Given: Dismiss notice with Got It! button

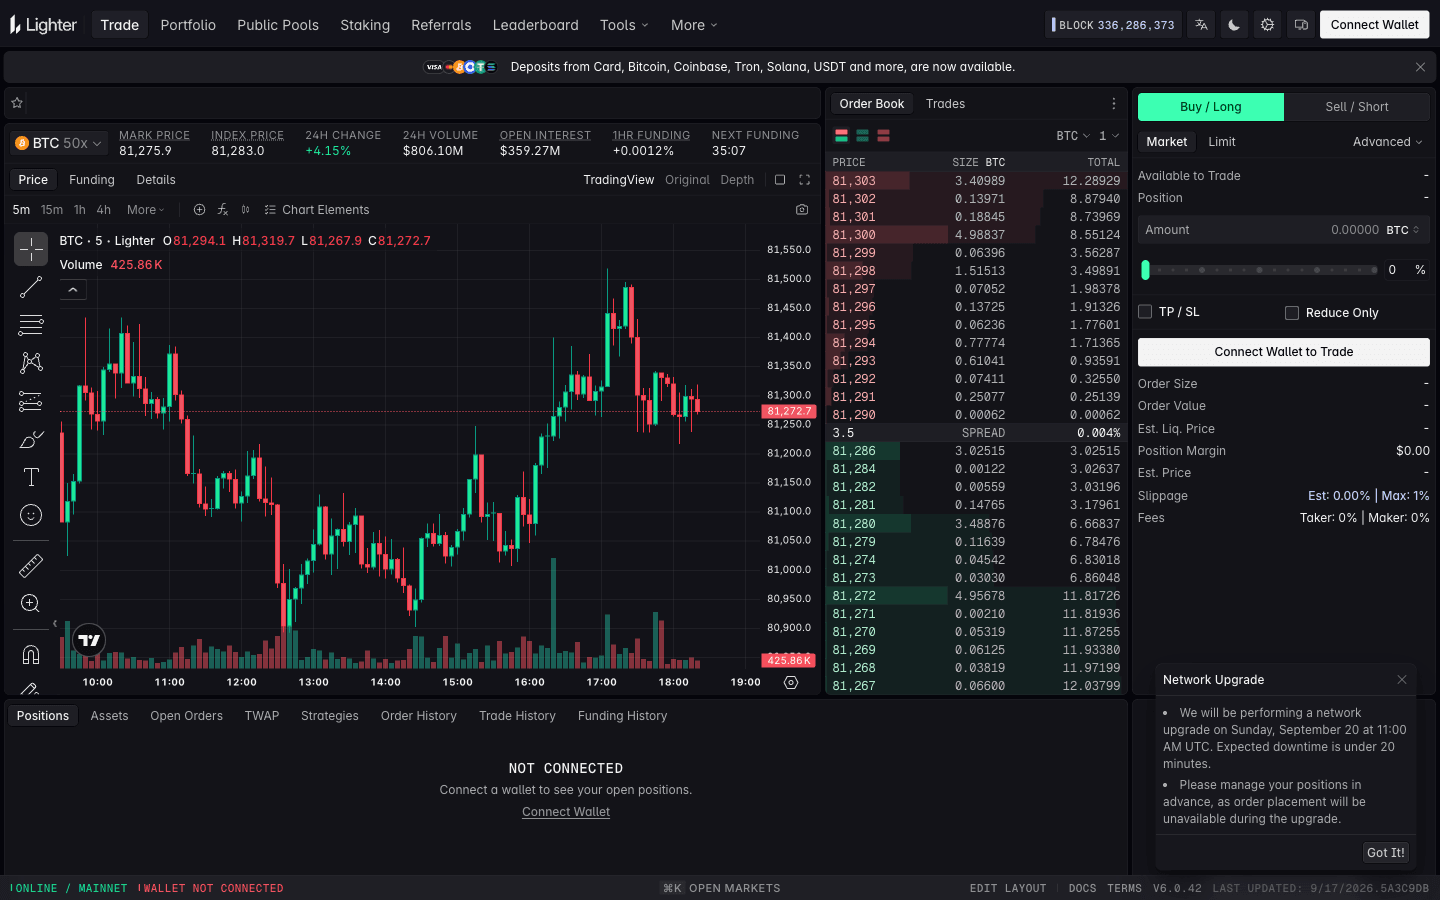Looking at the screenshot, I should 1386,853.
